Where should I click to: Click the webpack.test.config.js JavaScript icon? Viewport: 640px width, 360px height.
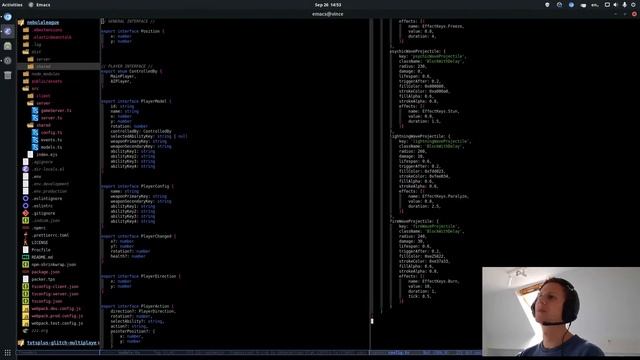(25, 323)
